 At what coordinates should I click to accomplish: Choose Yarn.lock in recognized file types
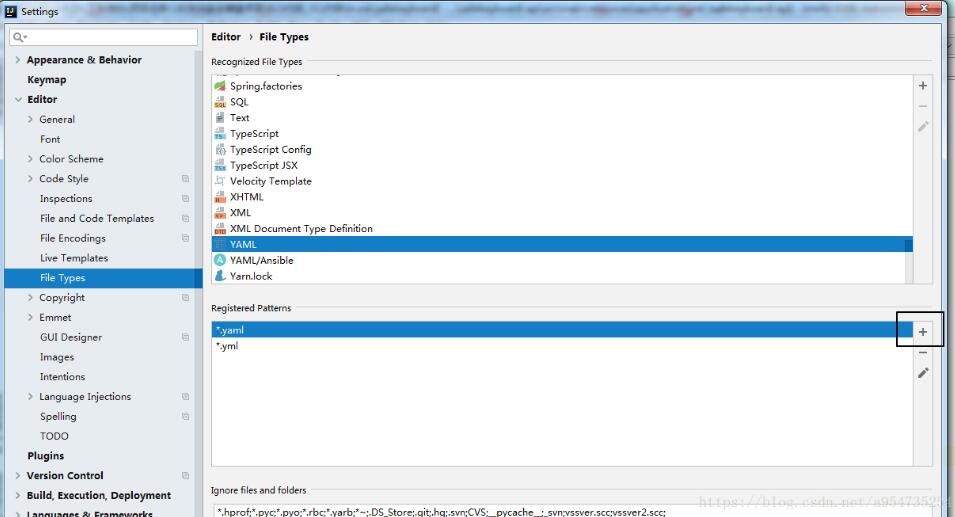pyautogui.click(x=250, y=276)
